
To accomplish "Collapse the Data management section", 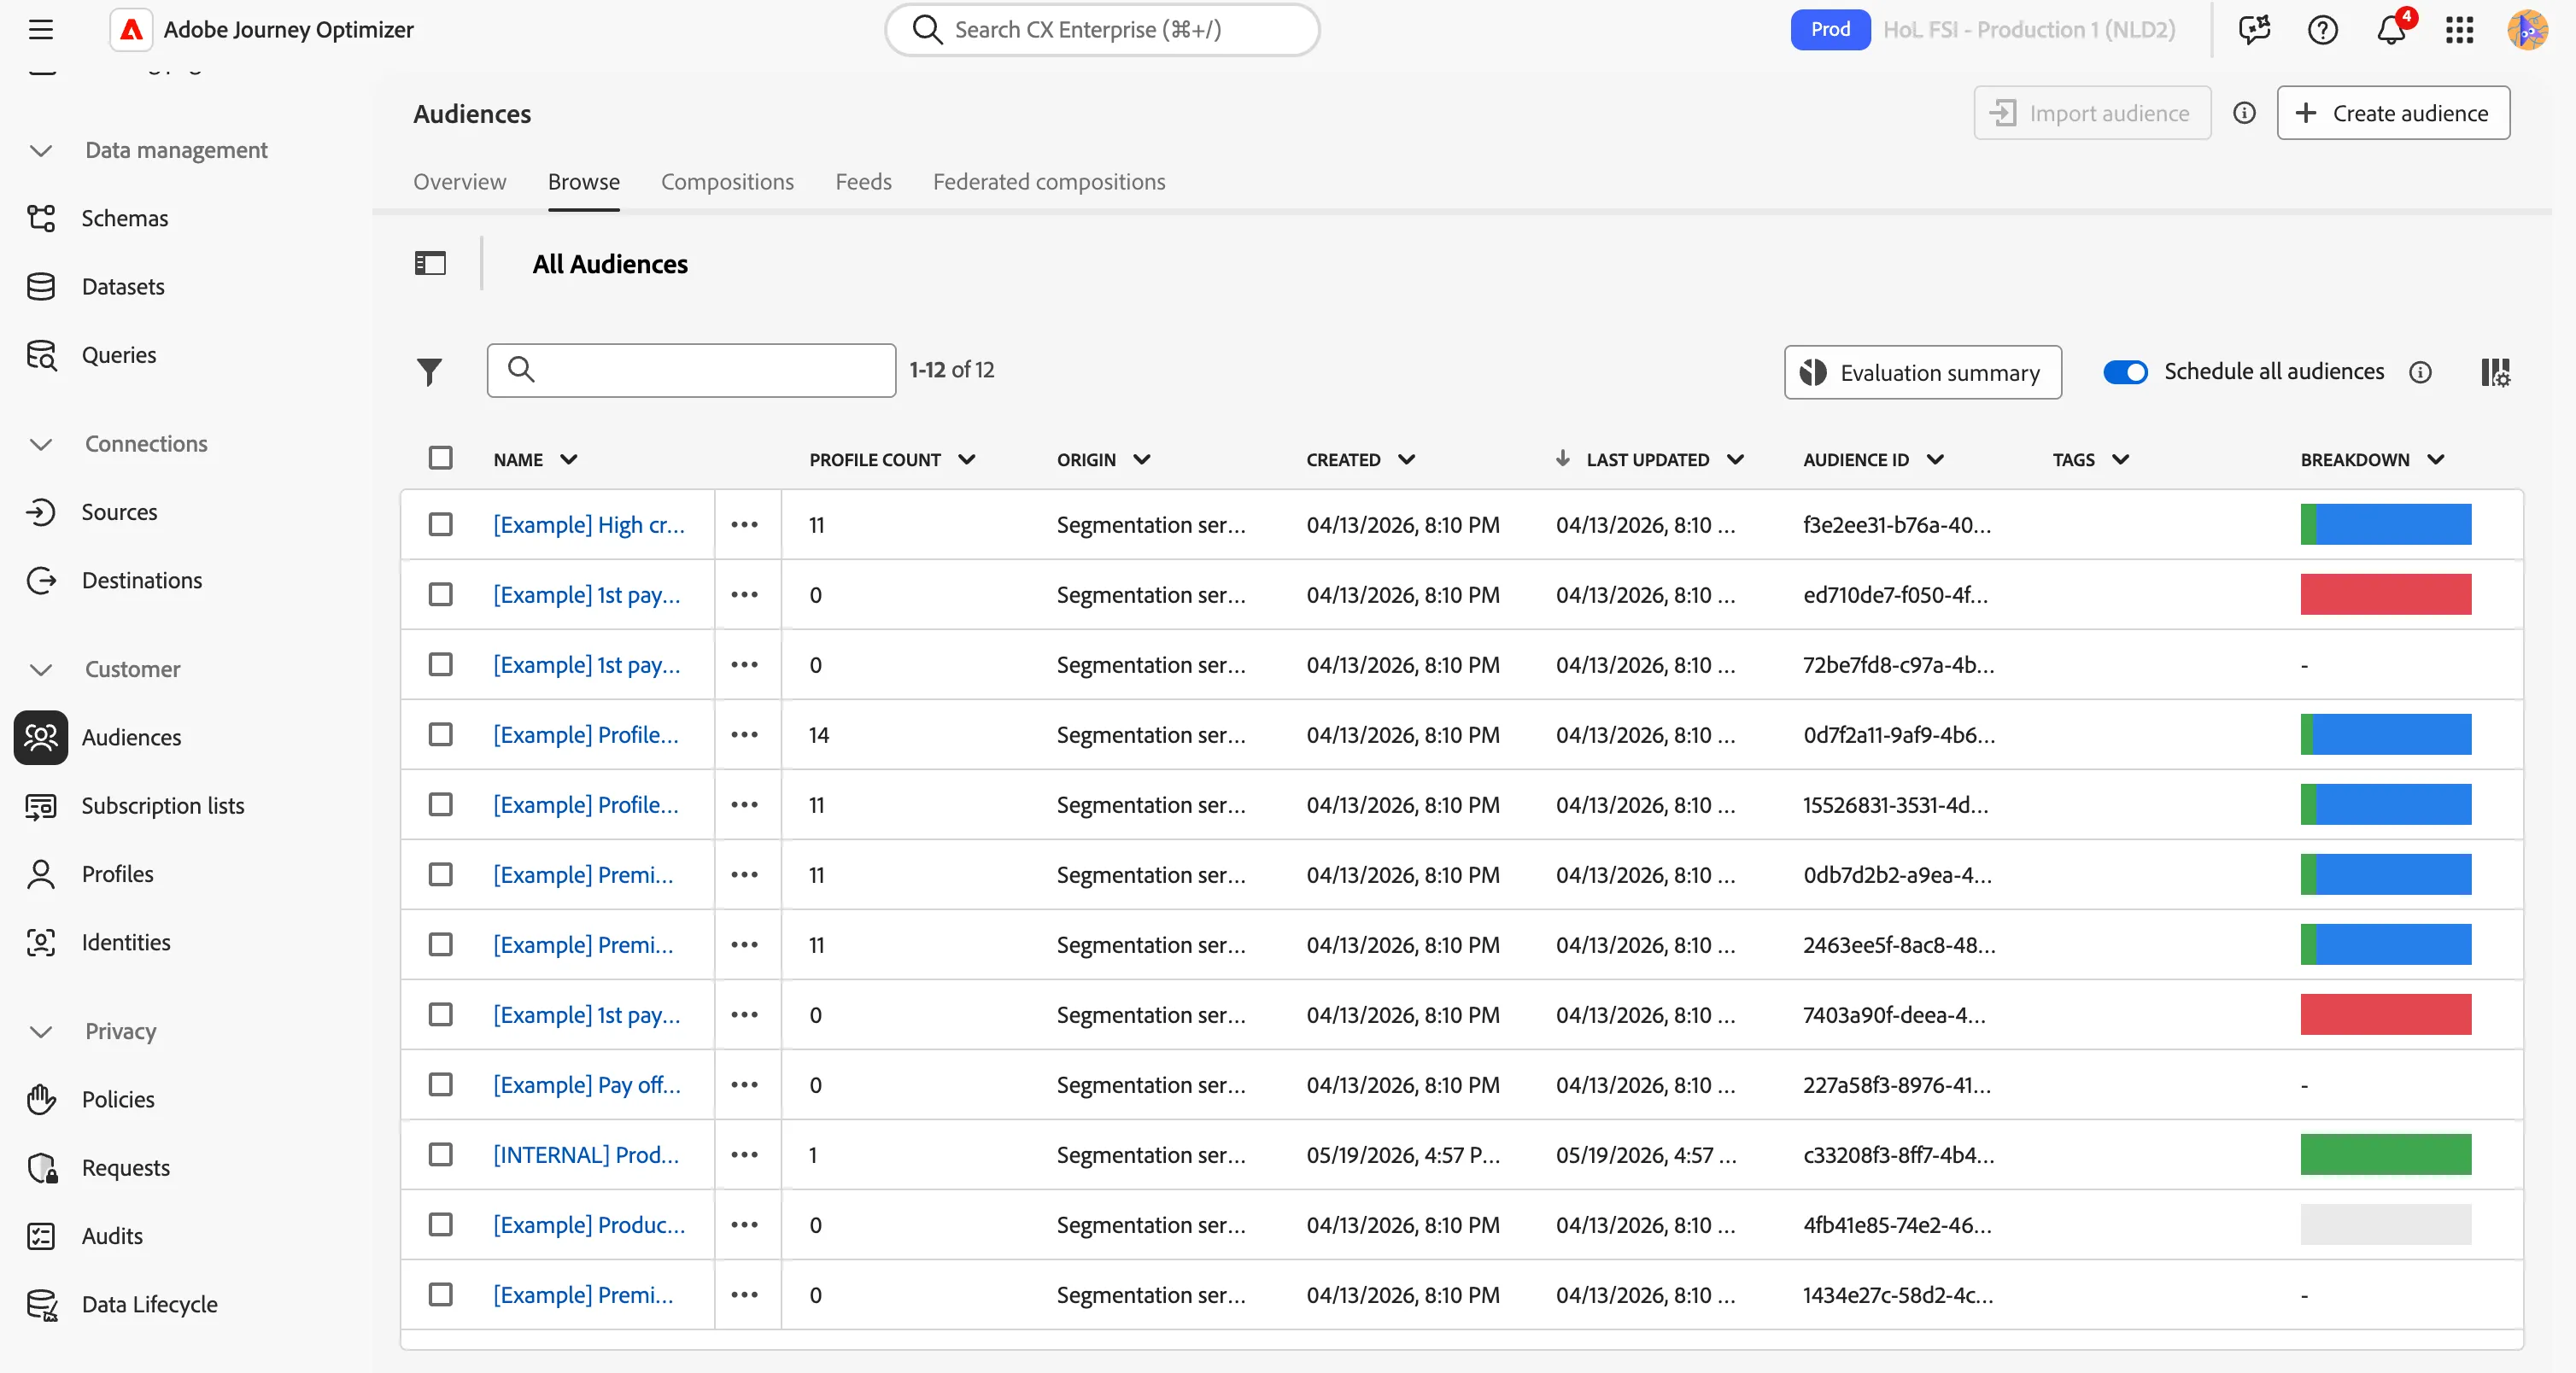I will (x=41, y=151).
